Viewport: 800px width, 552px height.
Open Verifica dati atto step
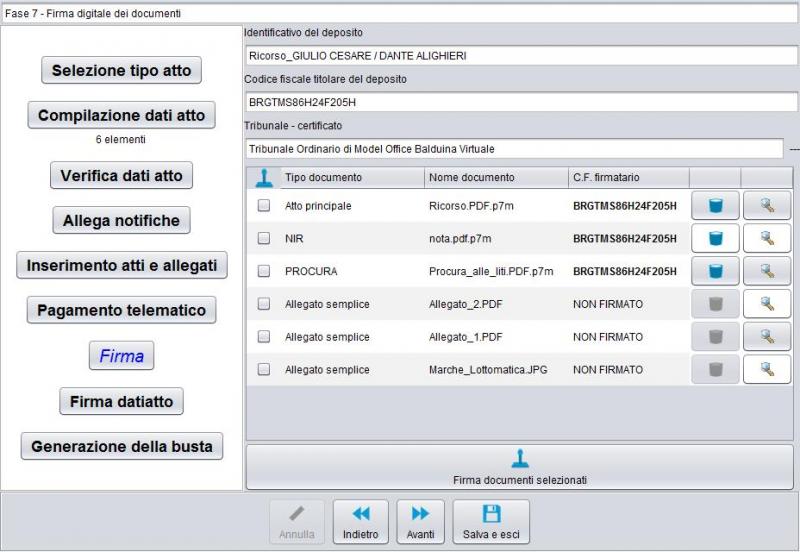point(121,175)
